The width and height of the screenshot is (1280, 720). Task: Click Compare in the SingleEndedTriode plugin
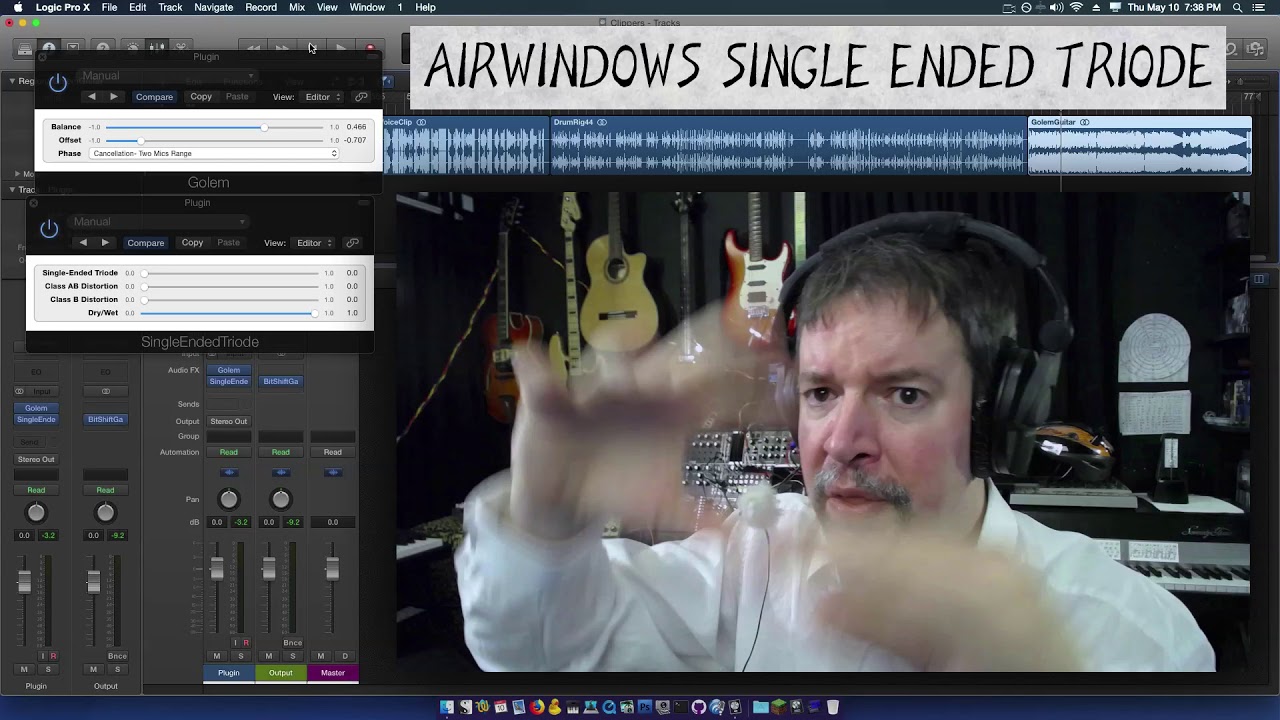(x=145, y=243)
